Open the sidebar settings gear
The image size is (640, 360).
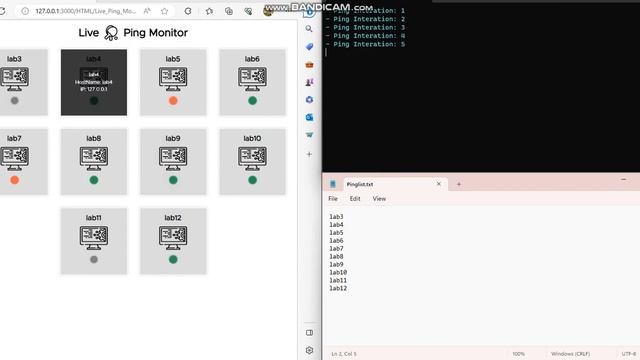pyautogui.click(x=309, y=350)
